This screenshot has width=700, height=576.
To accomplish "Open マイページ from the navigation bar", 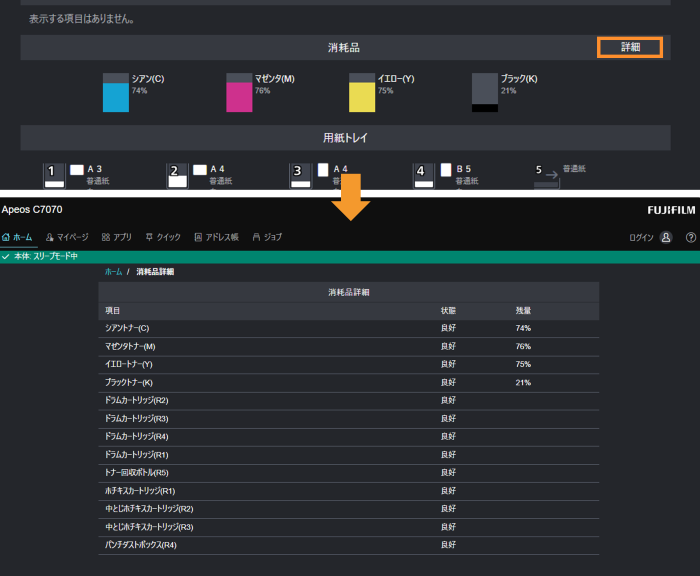I will click(68, 237).
